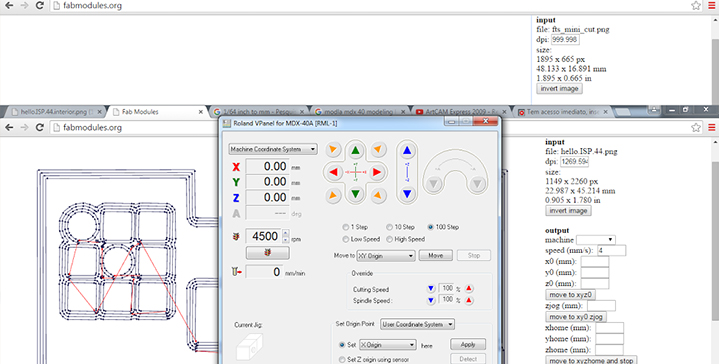Click invert image for hello.ISP.44.png

tap(568, 210)
